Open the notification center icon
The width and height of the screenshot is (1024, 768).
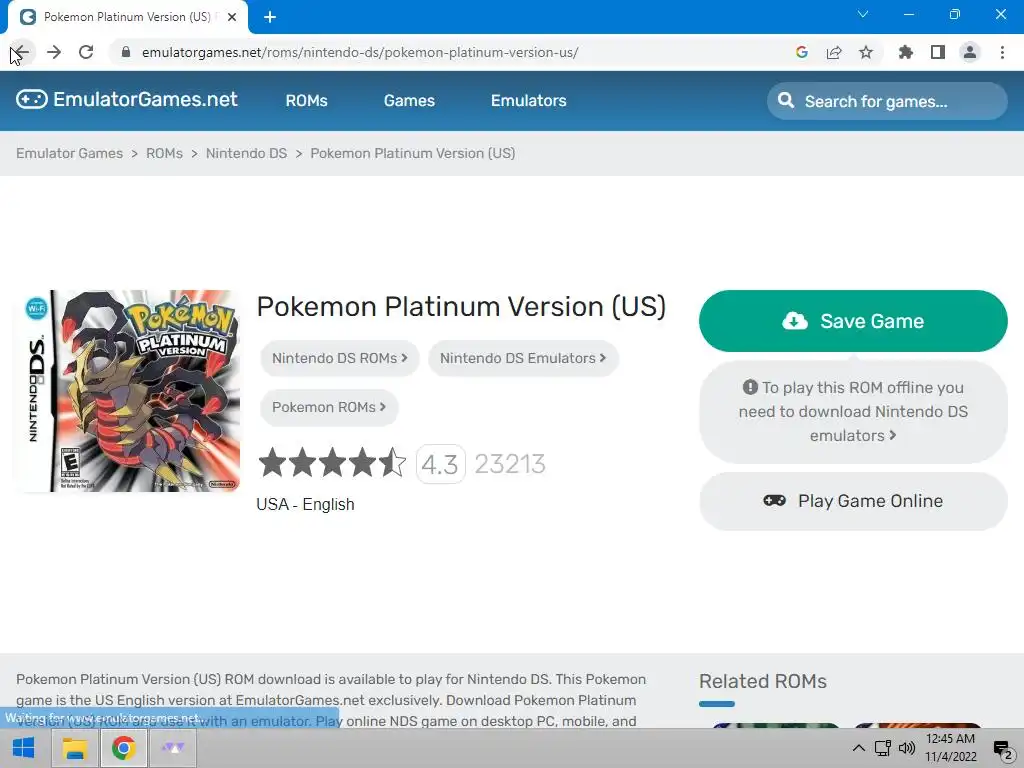point(1003,748)
